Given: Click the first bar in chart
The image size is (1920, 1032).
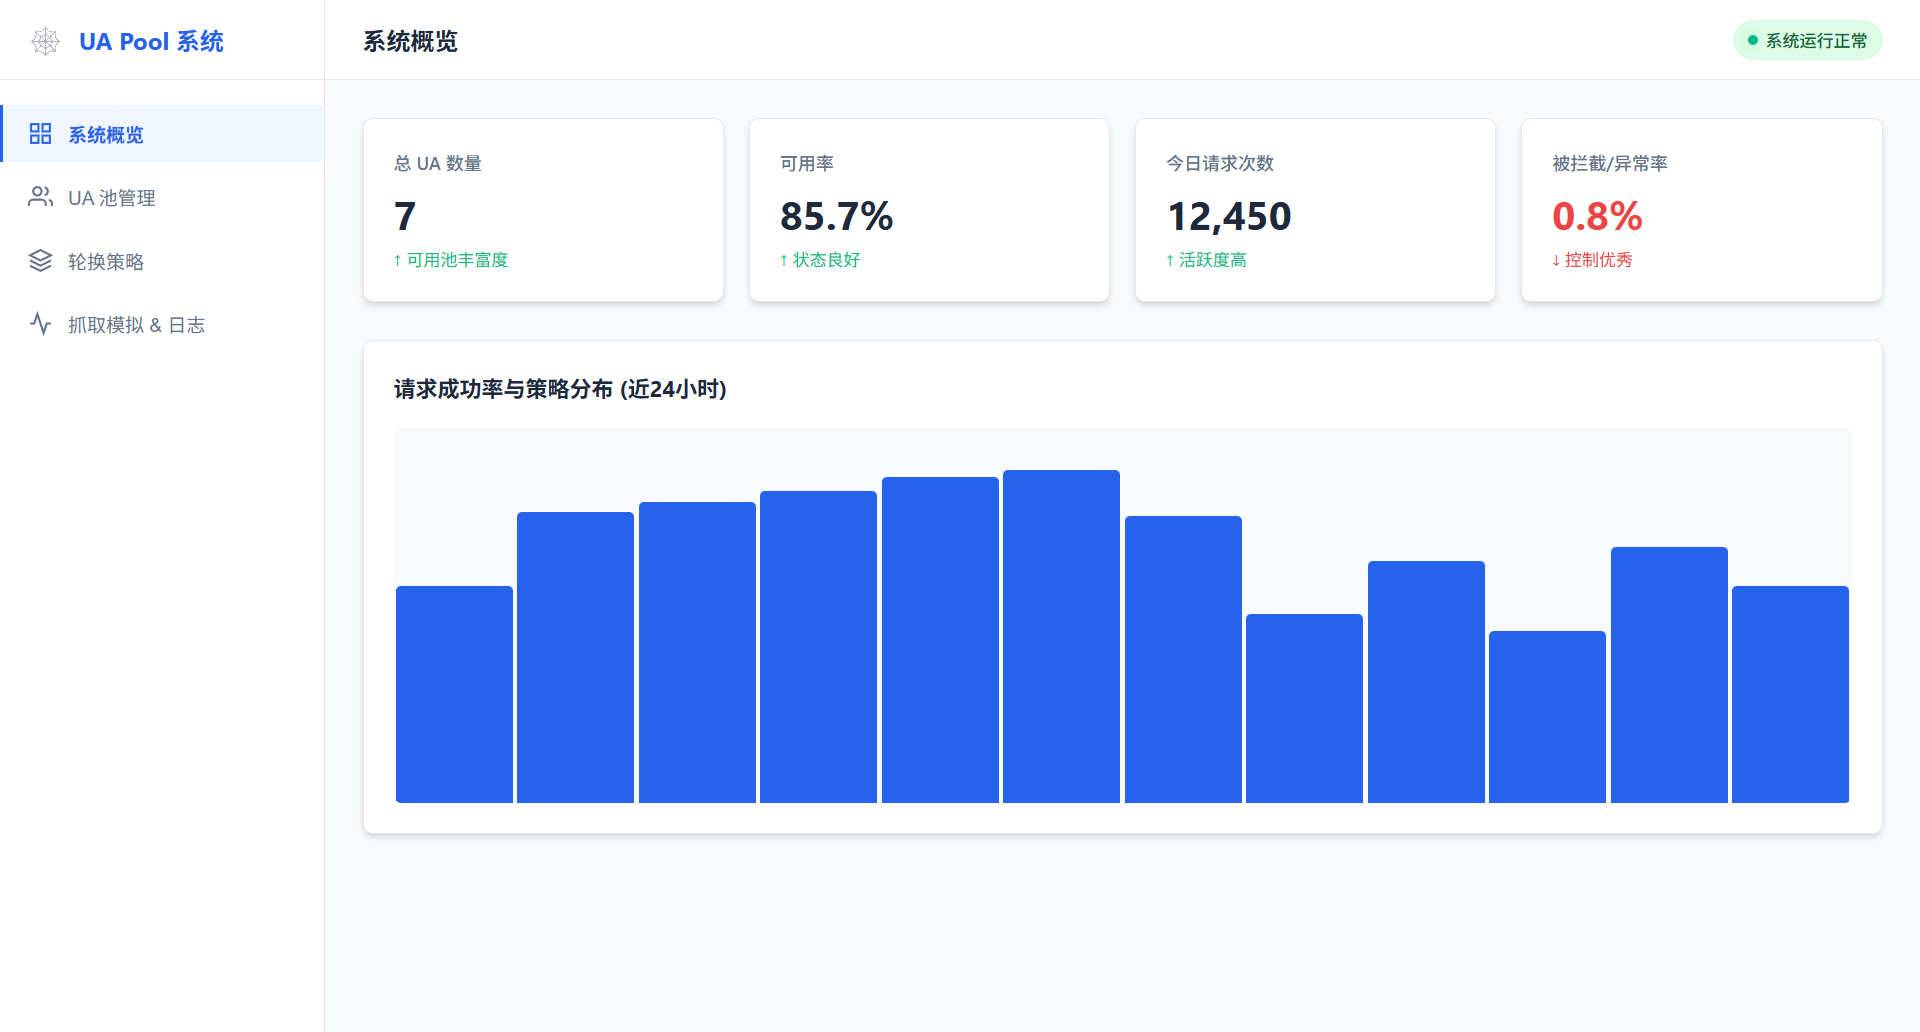Looking at the screenshot, I should click(x=454, y=694).
